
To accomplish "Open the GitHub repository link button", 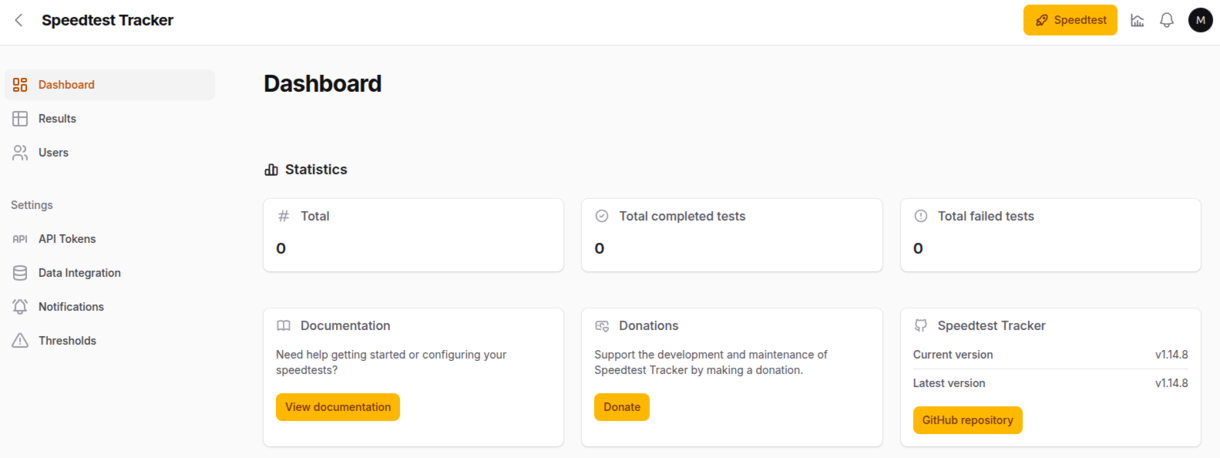I will click(x=967, y=420).
